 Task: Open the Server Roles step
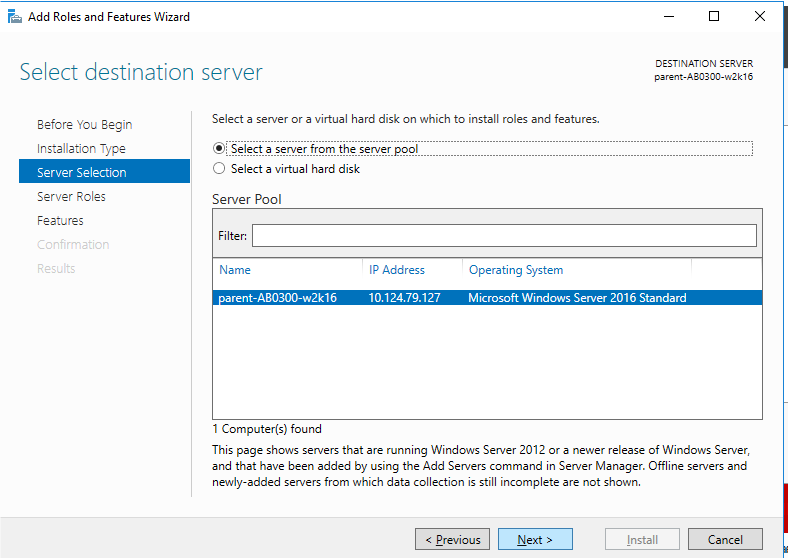pos(71,197)
